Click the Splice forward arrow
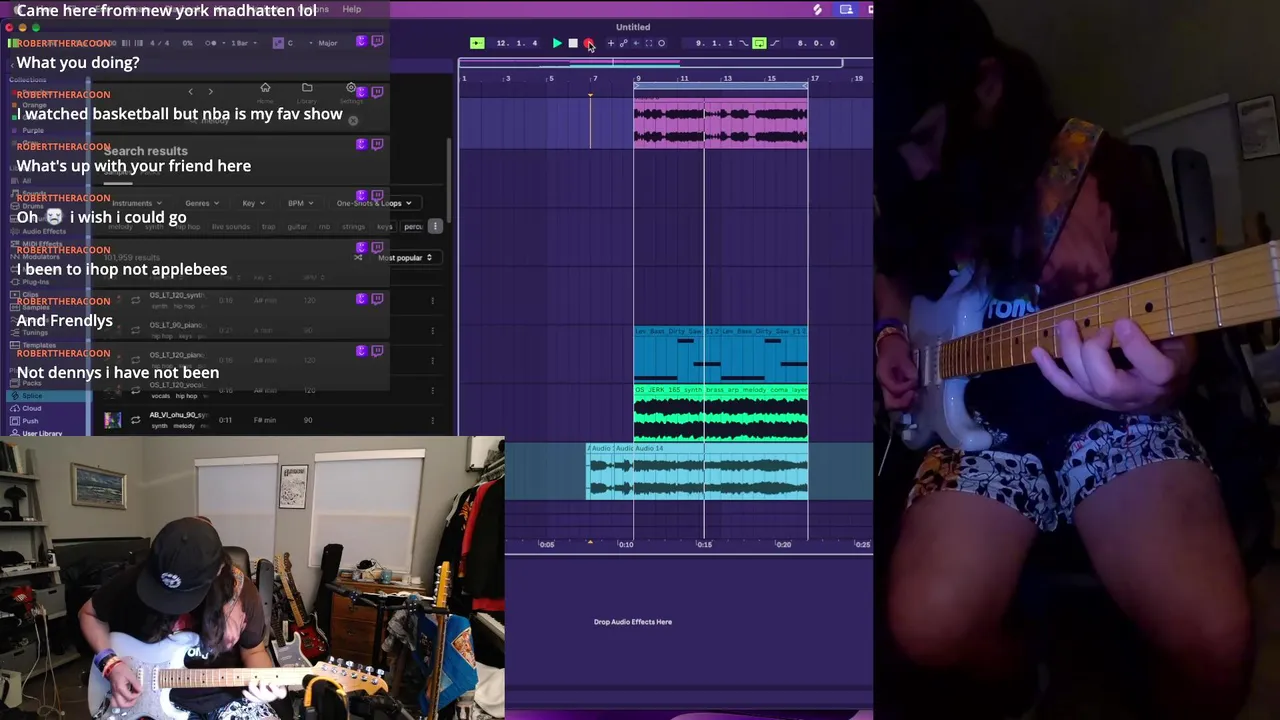 210,92
